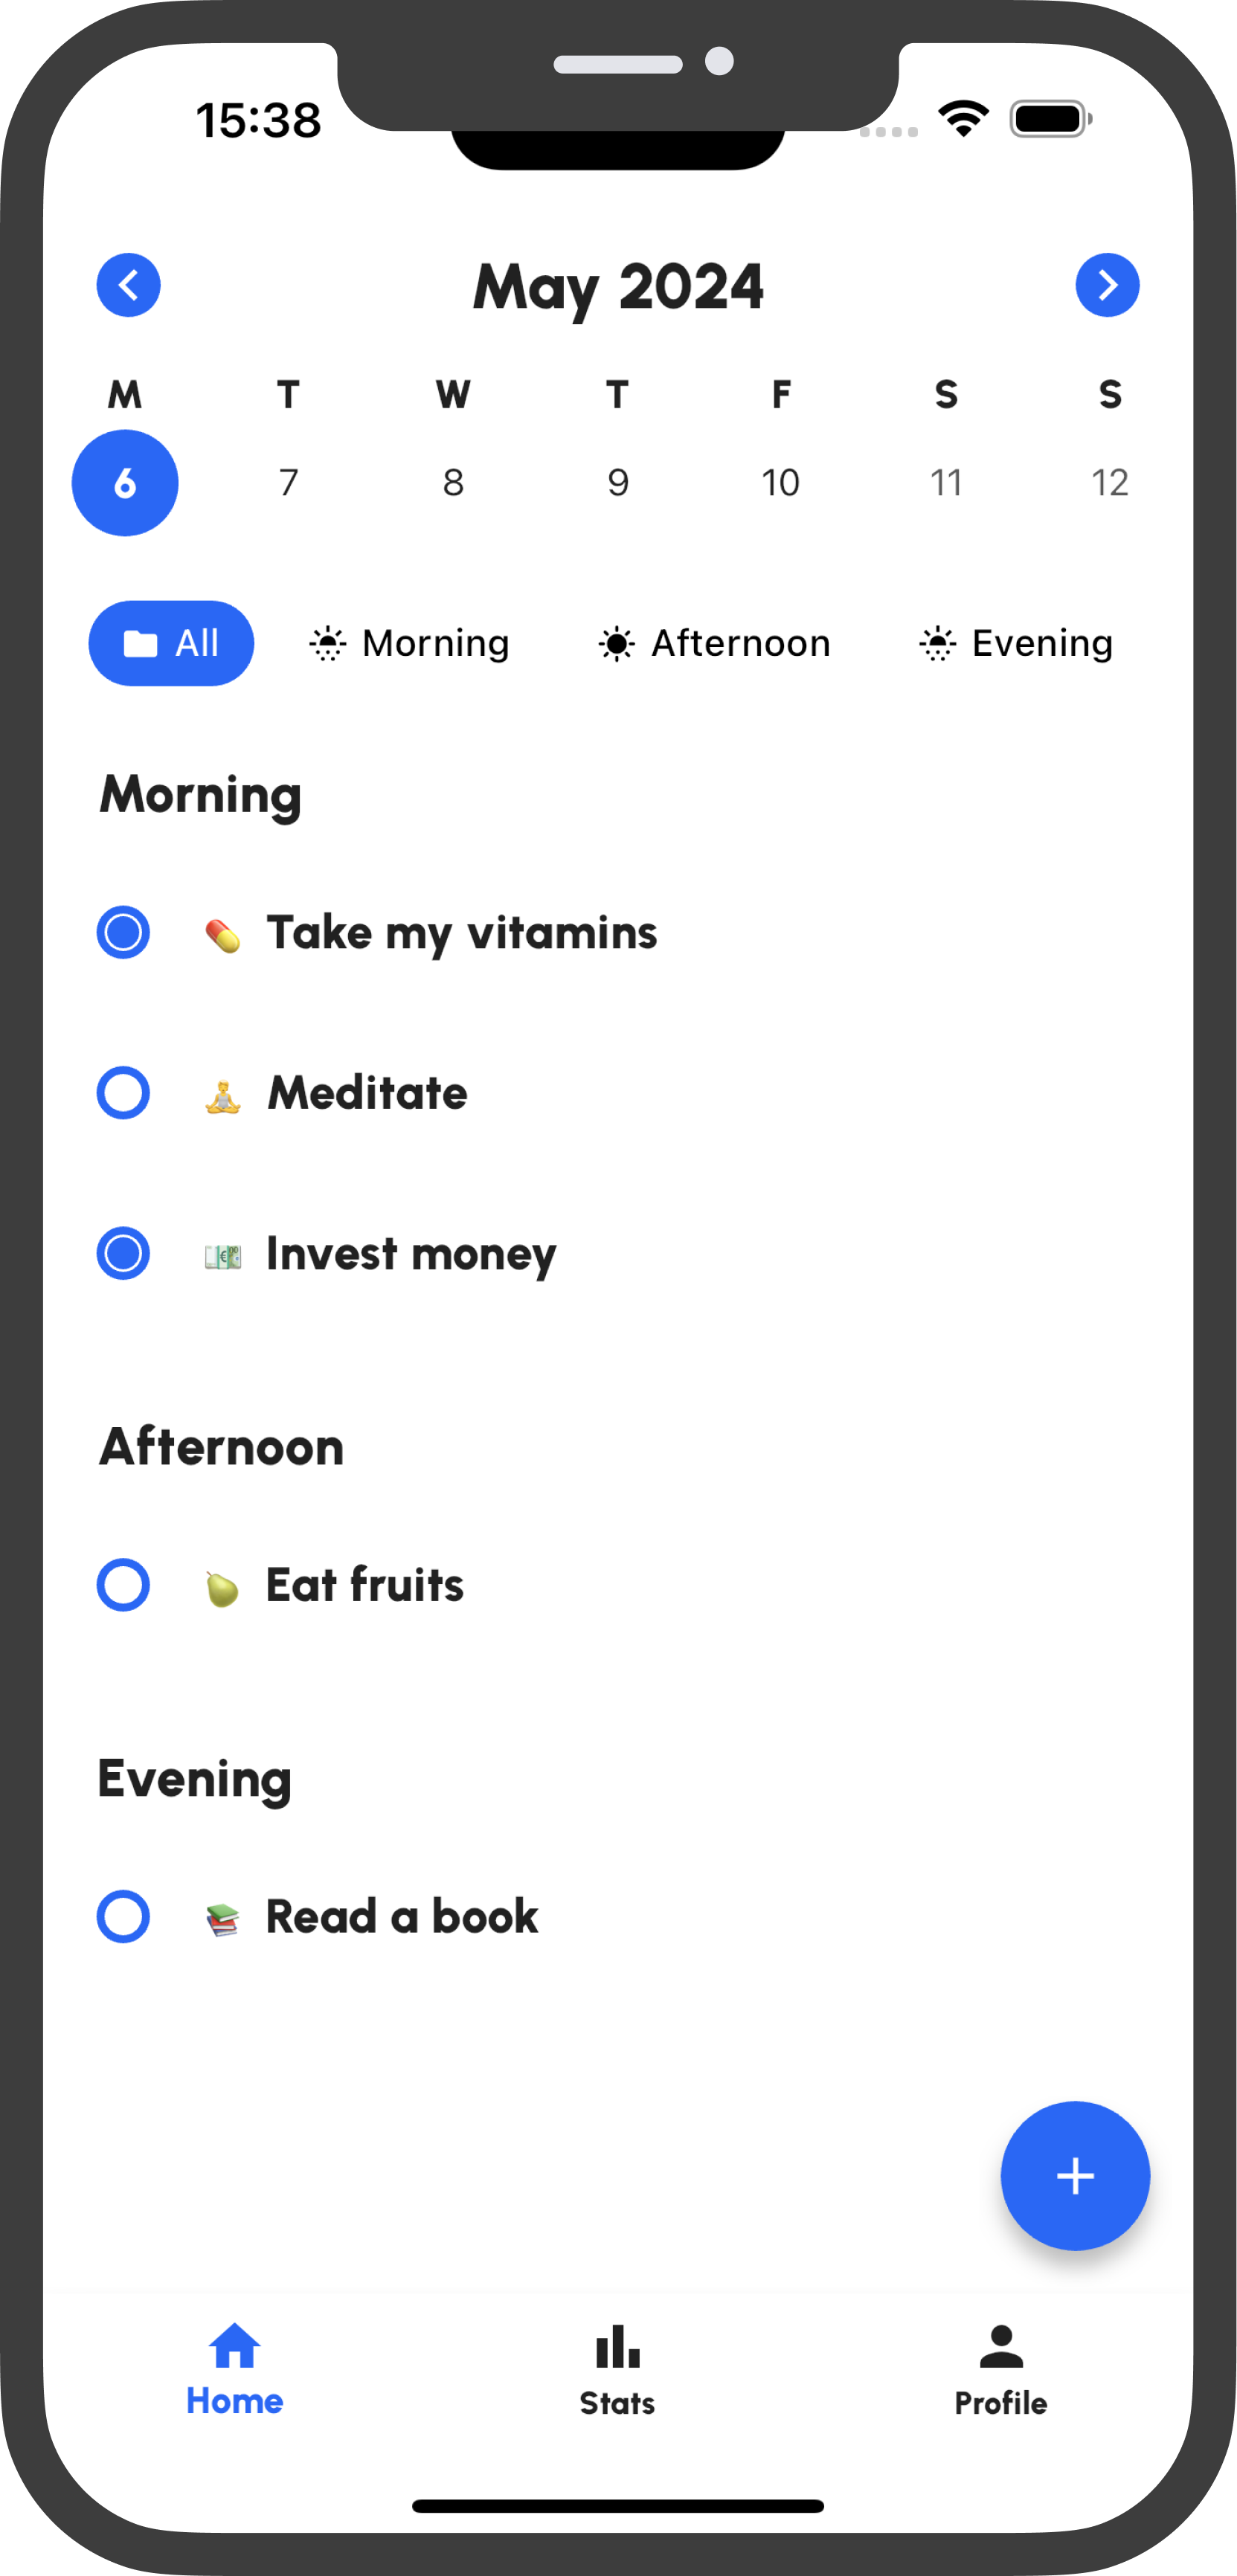Open the Meditate habit title

coord(367,1092)
